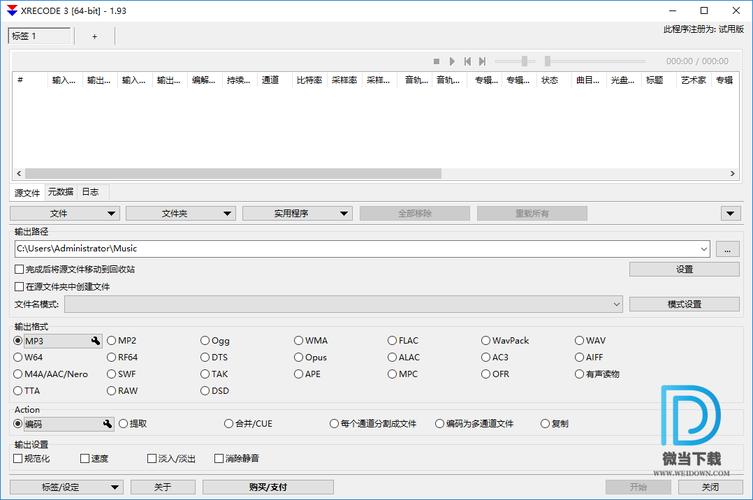Click the file list's right scroll arrow
Viewport: 753px width, 500px height.
pyautogui.click(x=732, y=173)
